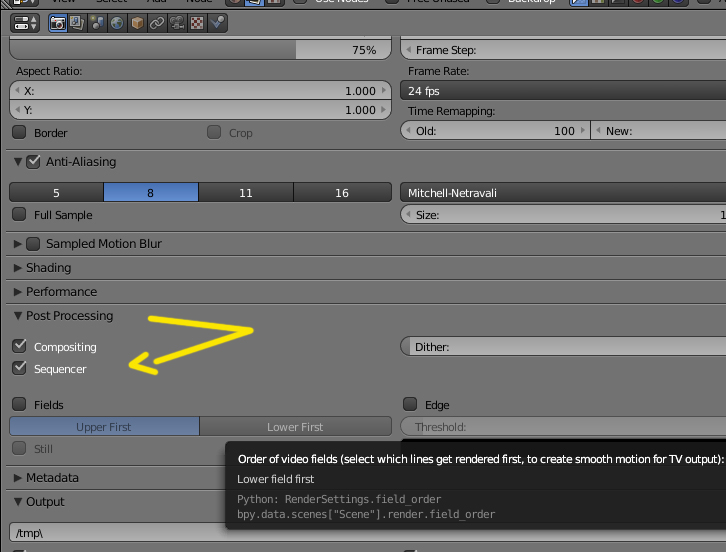Enable Sampled Motion Blur checkbox
726x552 pixels.
(x=33, y=244)
